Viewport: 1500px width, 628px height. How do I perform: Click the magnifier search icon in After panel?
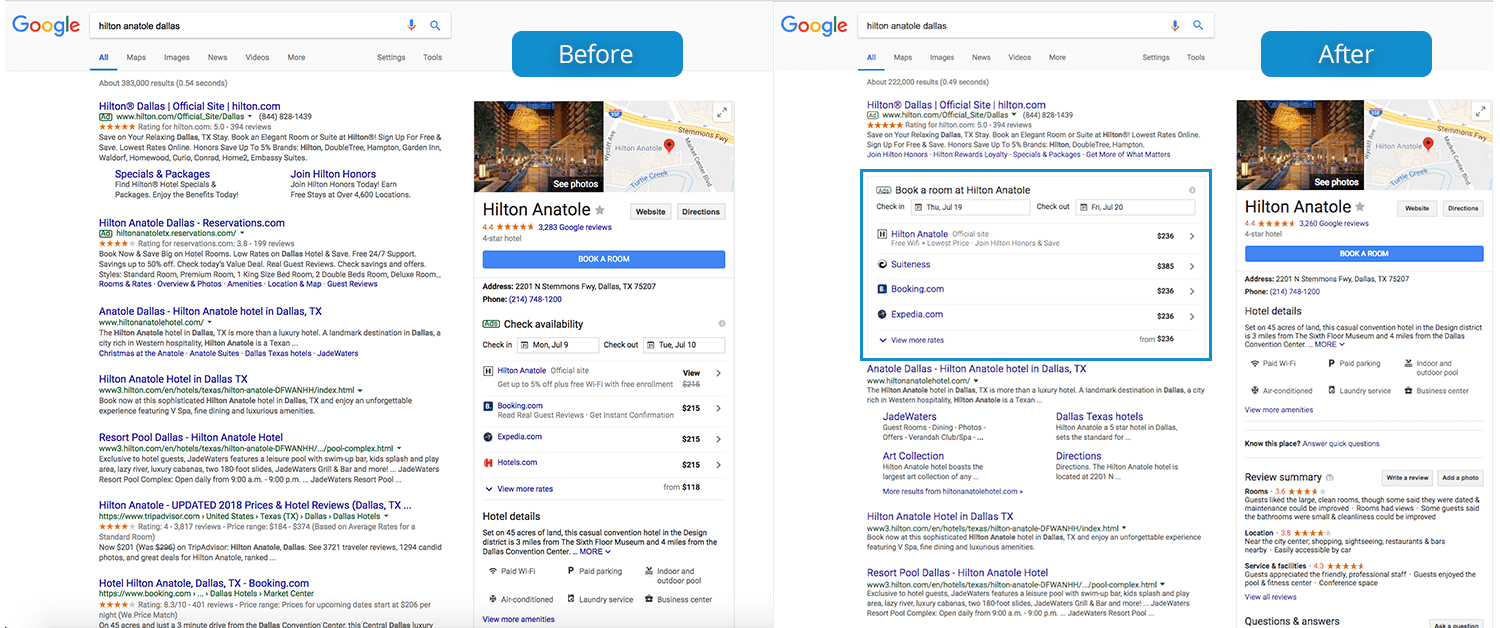[1198, 25]
